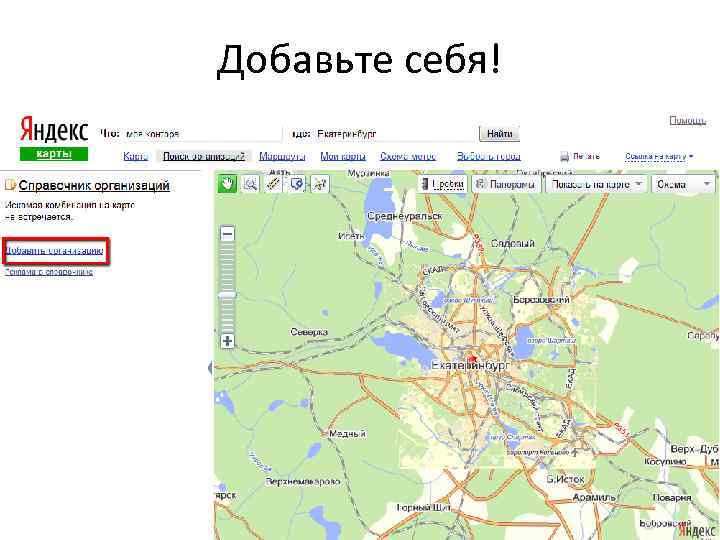This screenshot has width=720, height=540.
Task: Click the Среднеуральск label on the map
Action: (x=405, y=216)
